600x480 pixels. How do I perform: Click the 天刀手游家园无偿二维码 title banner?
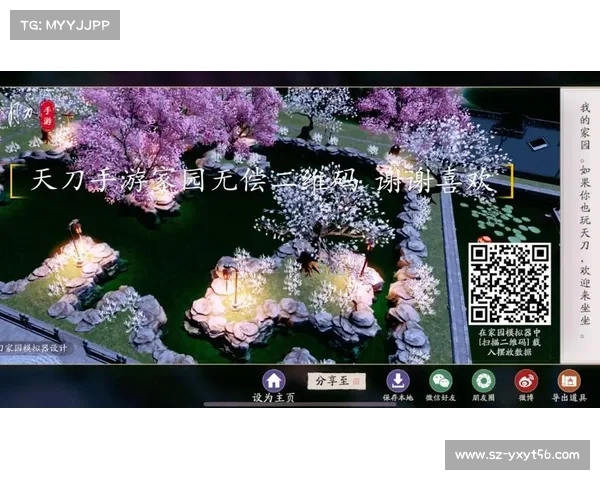tap(260, 181)
